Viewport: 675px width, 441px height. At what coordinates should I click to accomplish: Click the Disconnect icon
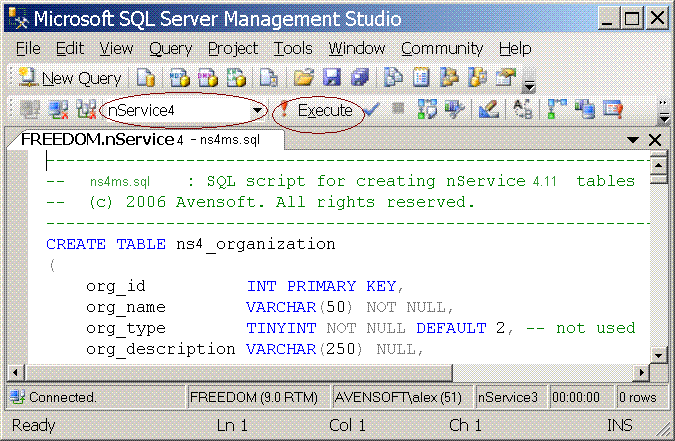(58, 109)
